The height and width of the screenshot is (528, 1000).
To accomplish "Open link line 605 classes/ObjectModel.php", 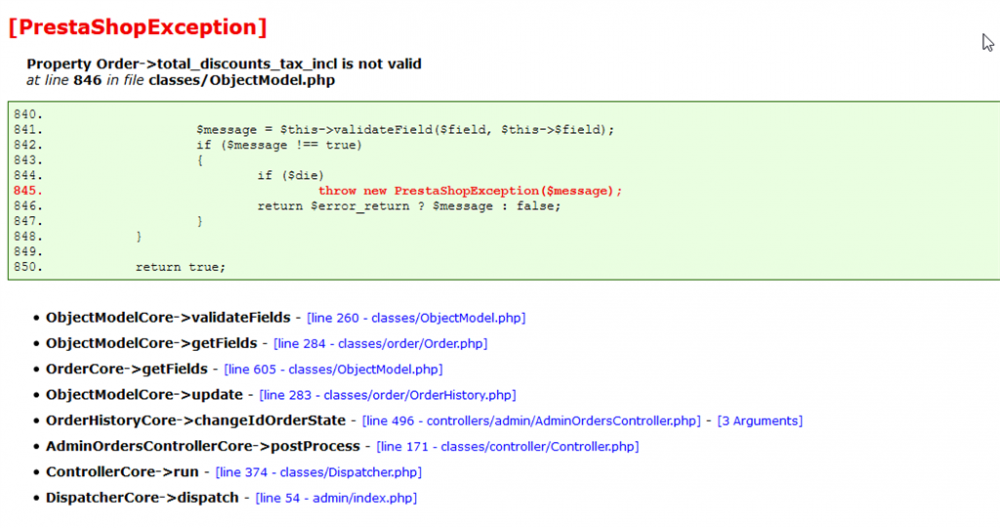I will click(333, 369).
